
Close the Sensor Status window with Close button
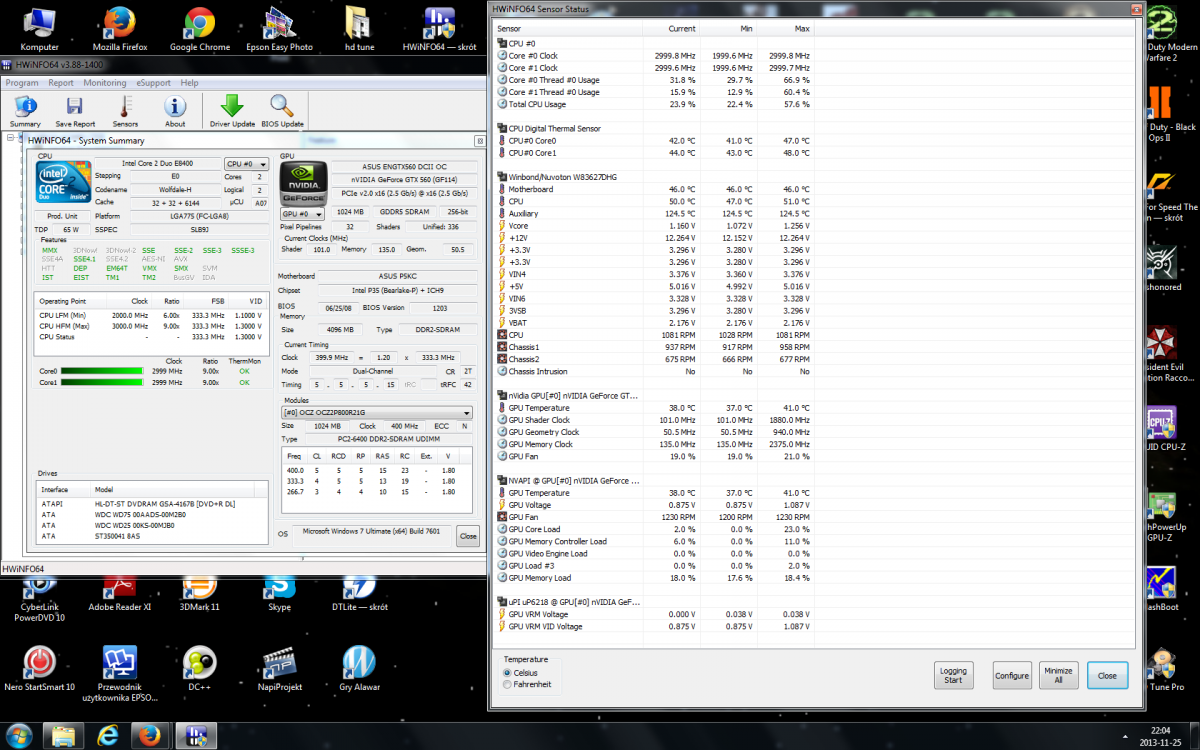point(1107,675)
